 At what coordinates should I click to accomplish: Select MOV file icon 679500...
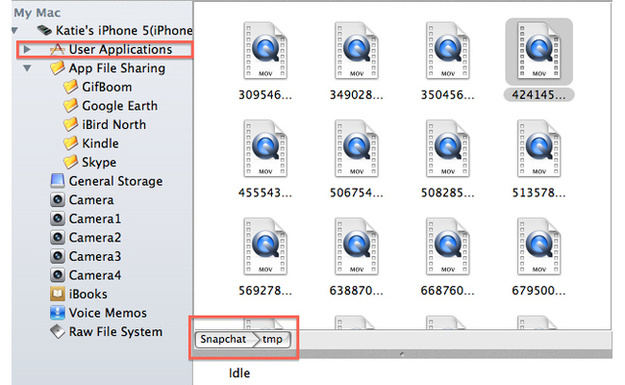[x=539, y=246]
